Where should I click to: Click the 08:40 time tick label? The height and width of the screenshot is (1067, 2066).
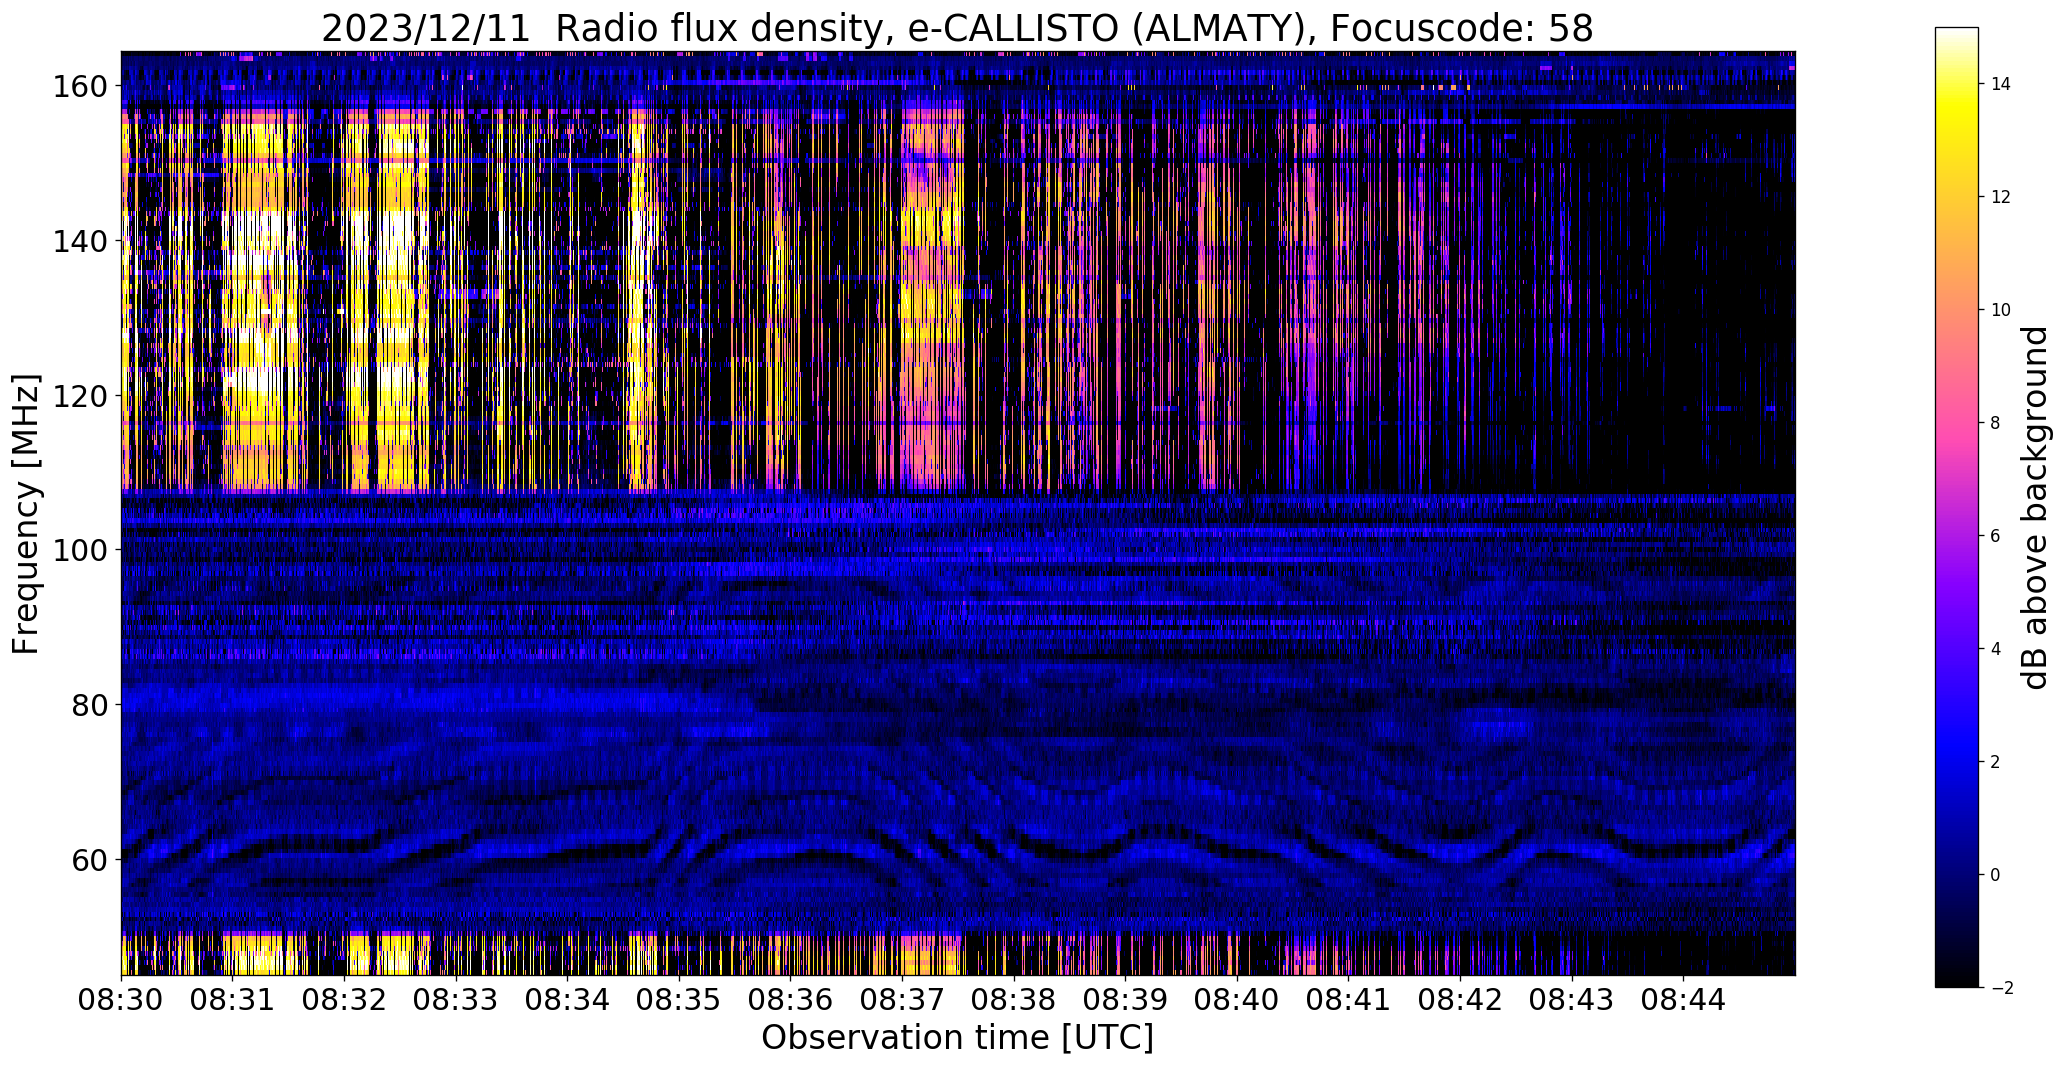pos(1237,1000)
